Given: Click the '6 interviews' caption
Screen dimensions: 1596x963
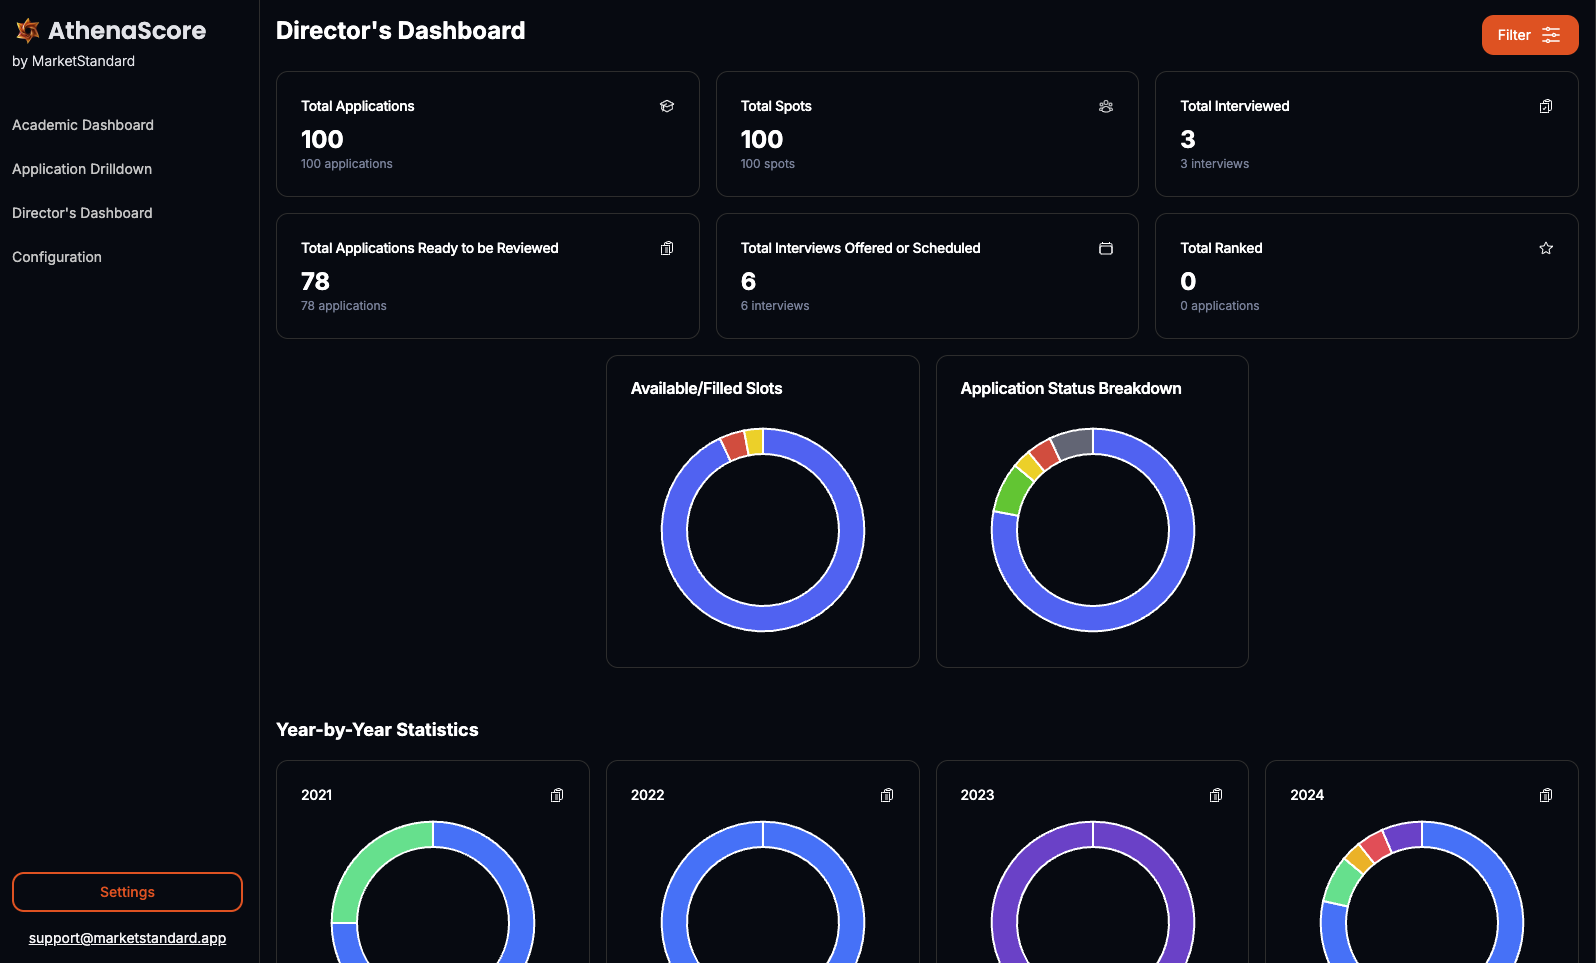Looking at the screenshot, I should [x=774, y=306].
